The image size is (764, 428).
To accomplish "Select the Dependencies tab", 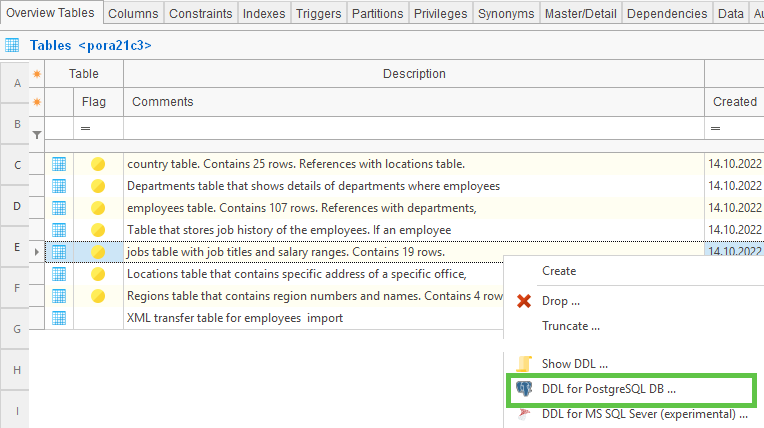I will tap(667, 13).
